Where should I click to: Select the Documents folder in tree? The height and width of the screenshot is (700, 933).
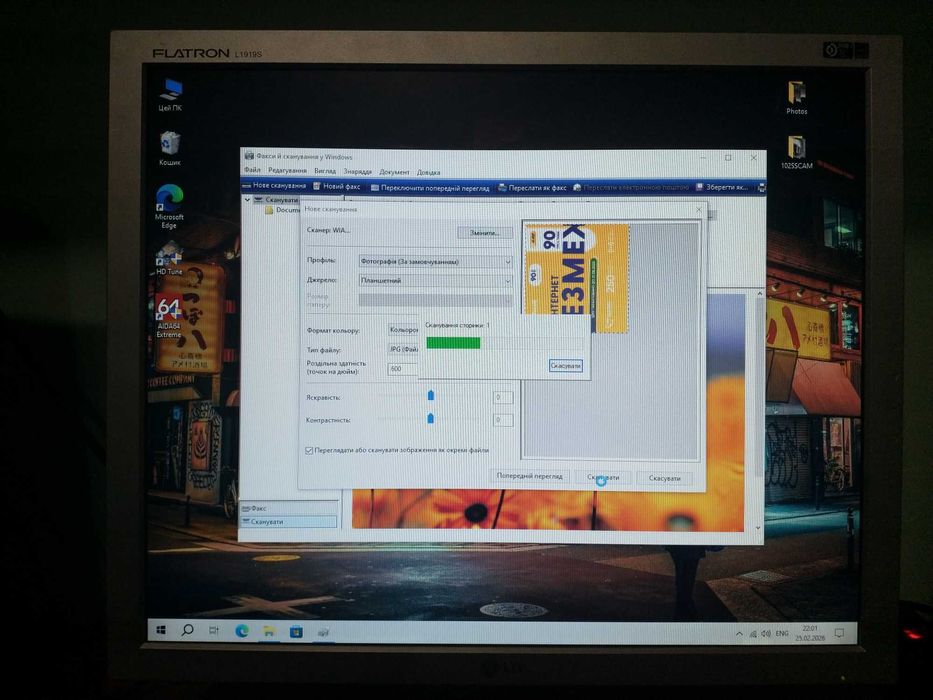283,210
